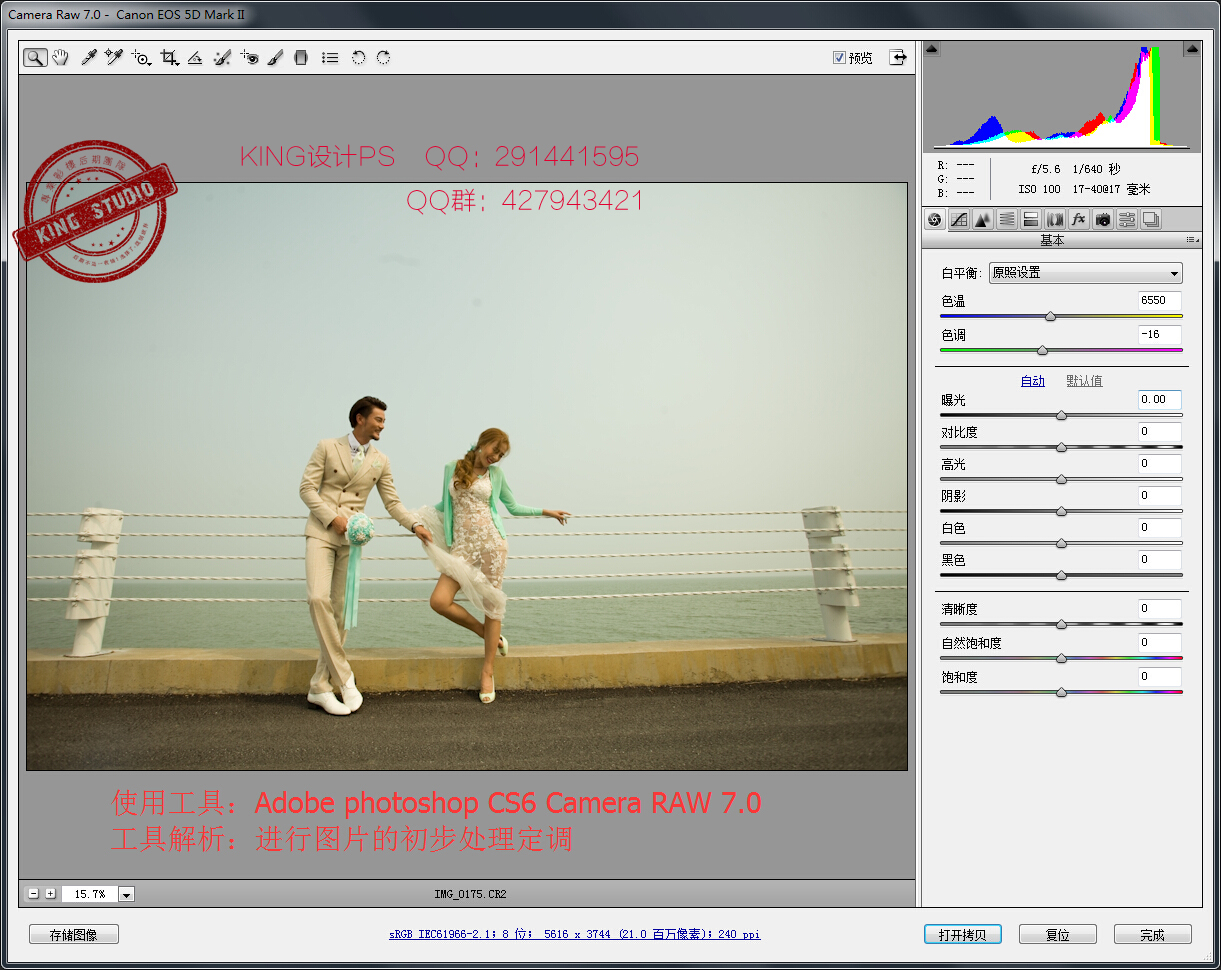Click the 阴影 shadows slider handle

pos(1061,511)
